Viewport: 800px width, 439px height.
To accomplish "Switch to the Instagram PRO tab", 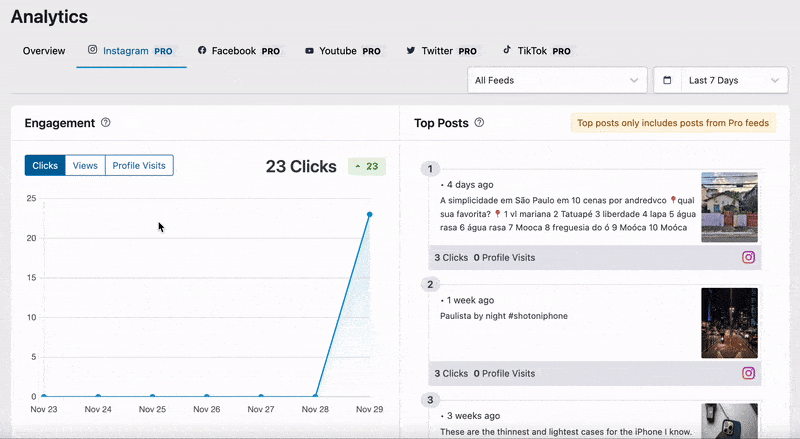I will (131, 51).
